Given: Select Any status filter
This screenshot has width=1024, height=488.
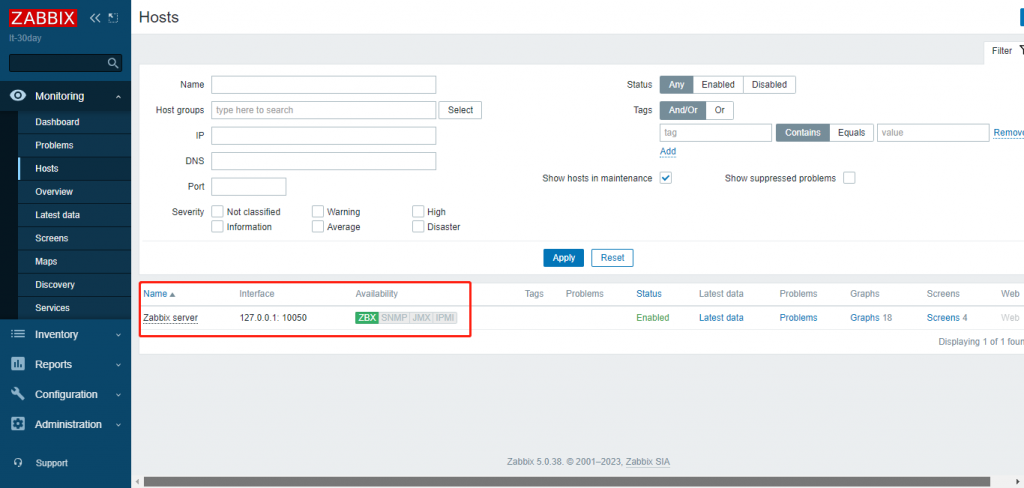Looking at the screenshot, I should (x=677, y=84).
